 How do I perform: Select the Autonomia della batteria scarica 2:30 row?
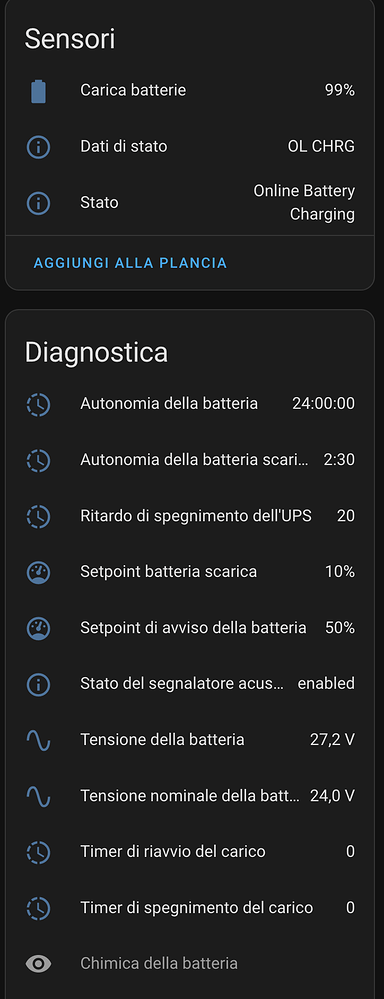[190, 459]
